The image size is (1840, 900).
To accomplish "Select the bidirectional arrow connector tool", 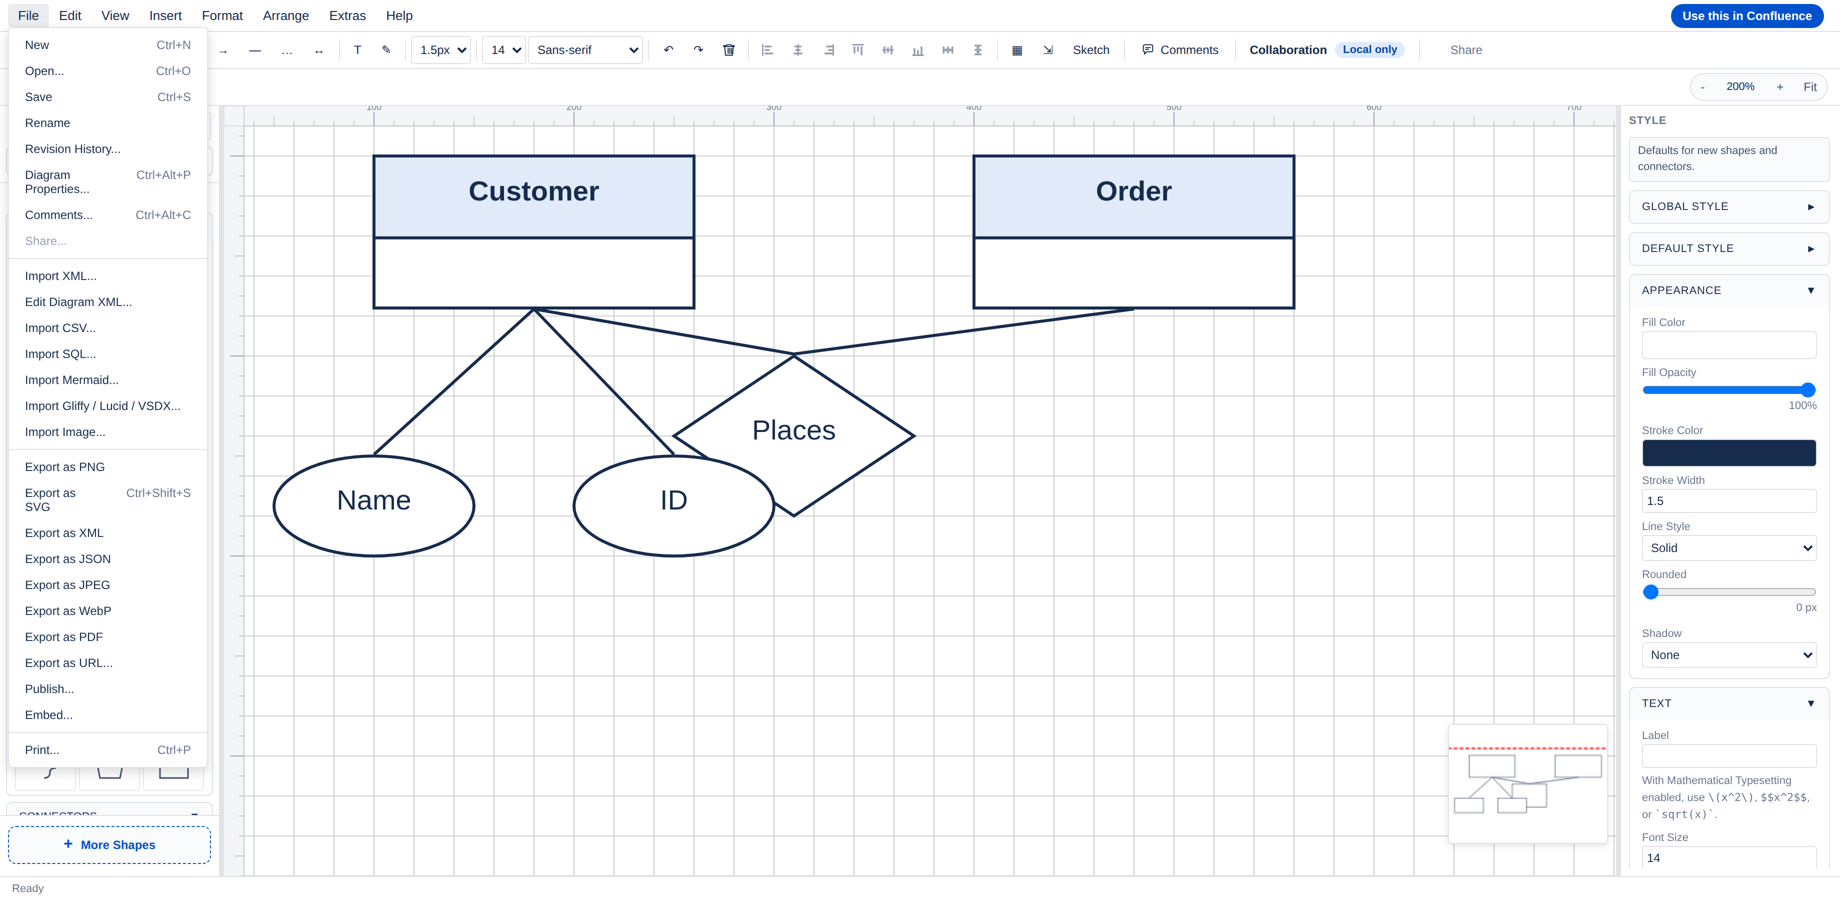I will point(319,50).
